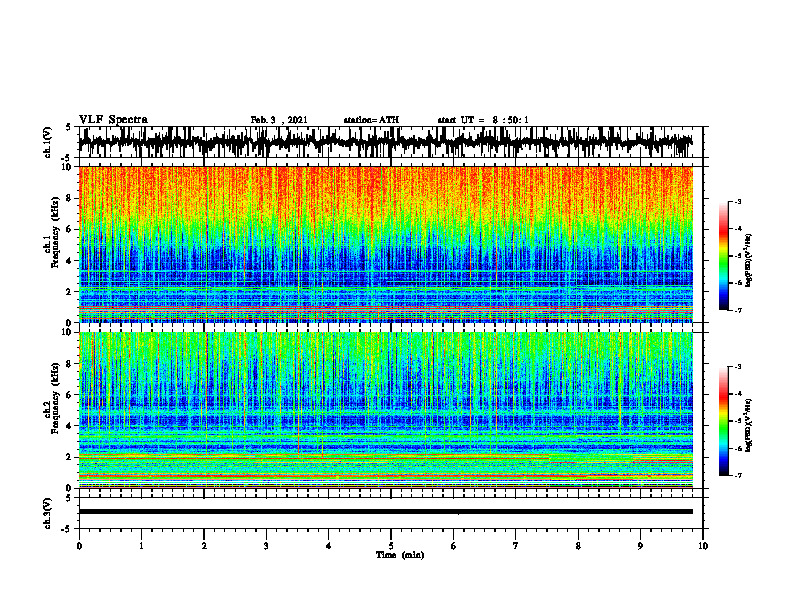The height and width of the screenshot is (612, 792).
Task: Click the -5 V tick on ch.1(V) axis
Action: click(x=67, y=158)
